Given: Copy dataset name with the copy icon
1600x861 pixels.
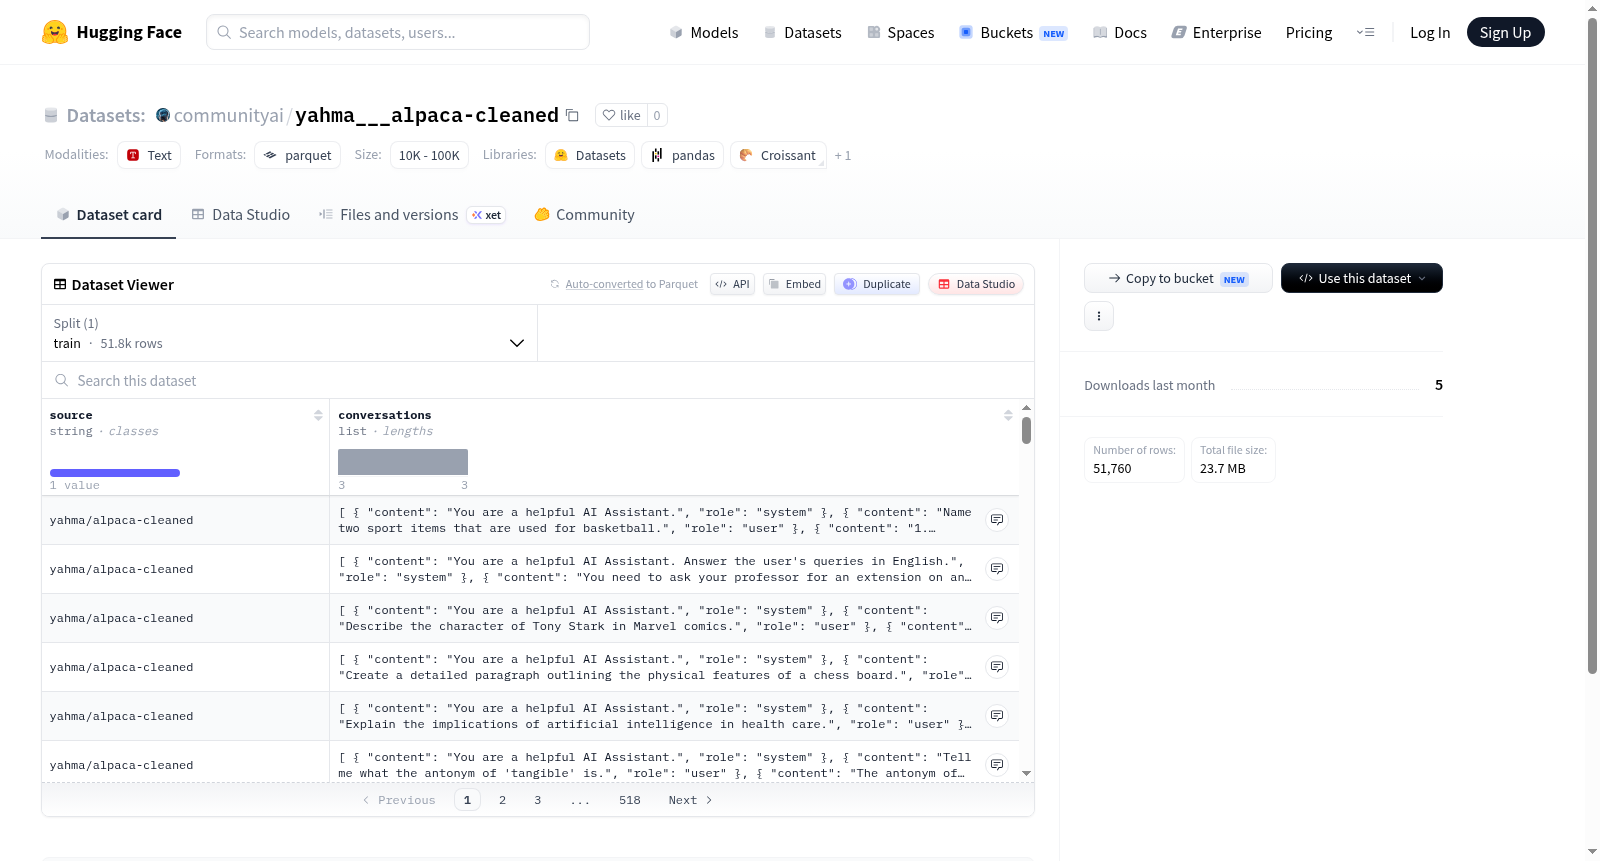Looking at the screenshot, I should (572, 115).
